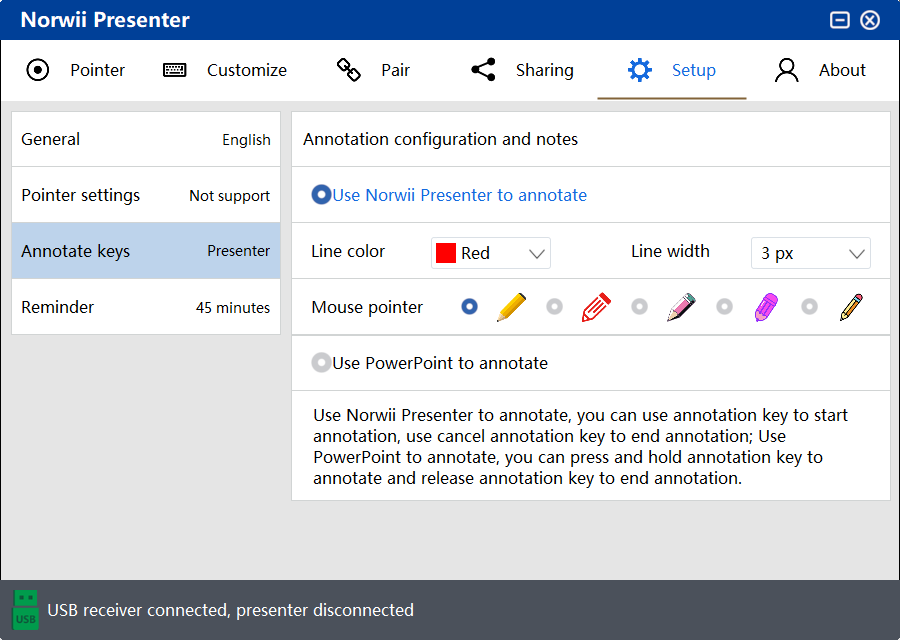Choose the red pencil radio button
Screen dimensions: 900x640
[554, 307]
